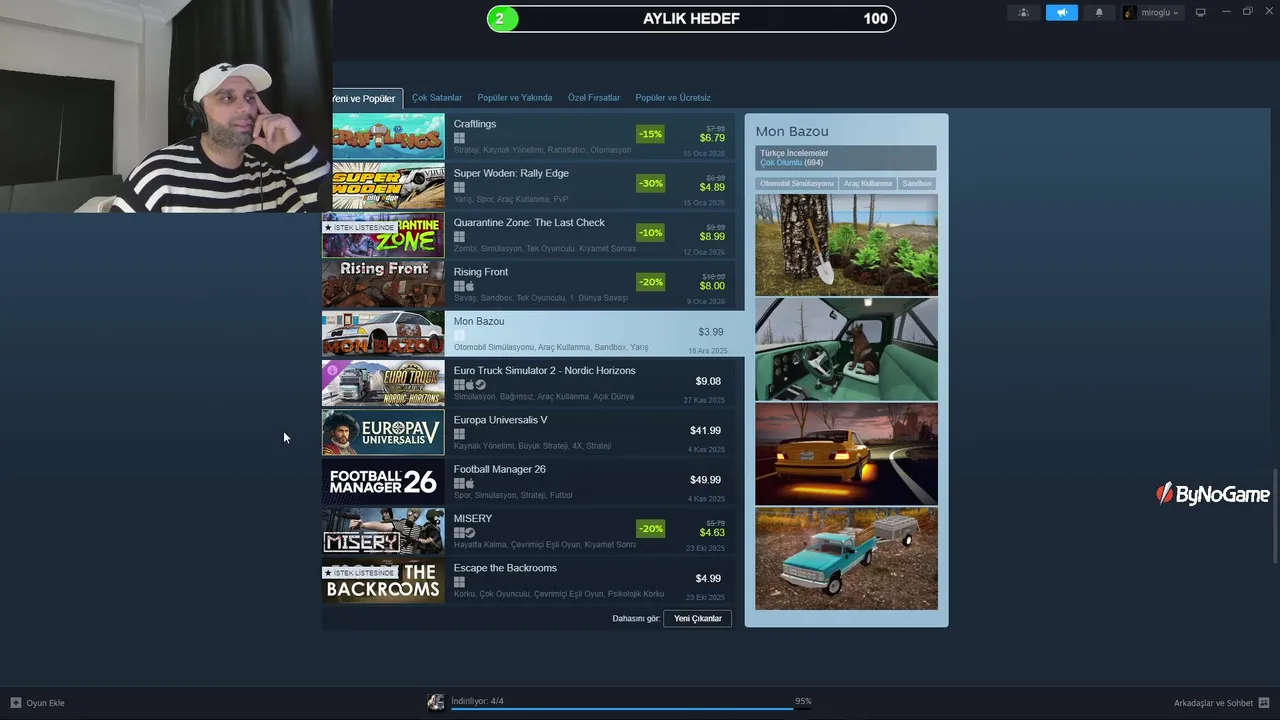Open the Türkçe İncelemeler review summary box

[846, 158]
